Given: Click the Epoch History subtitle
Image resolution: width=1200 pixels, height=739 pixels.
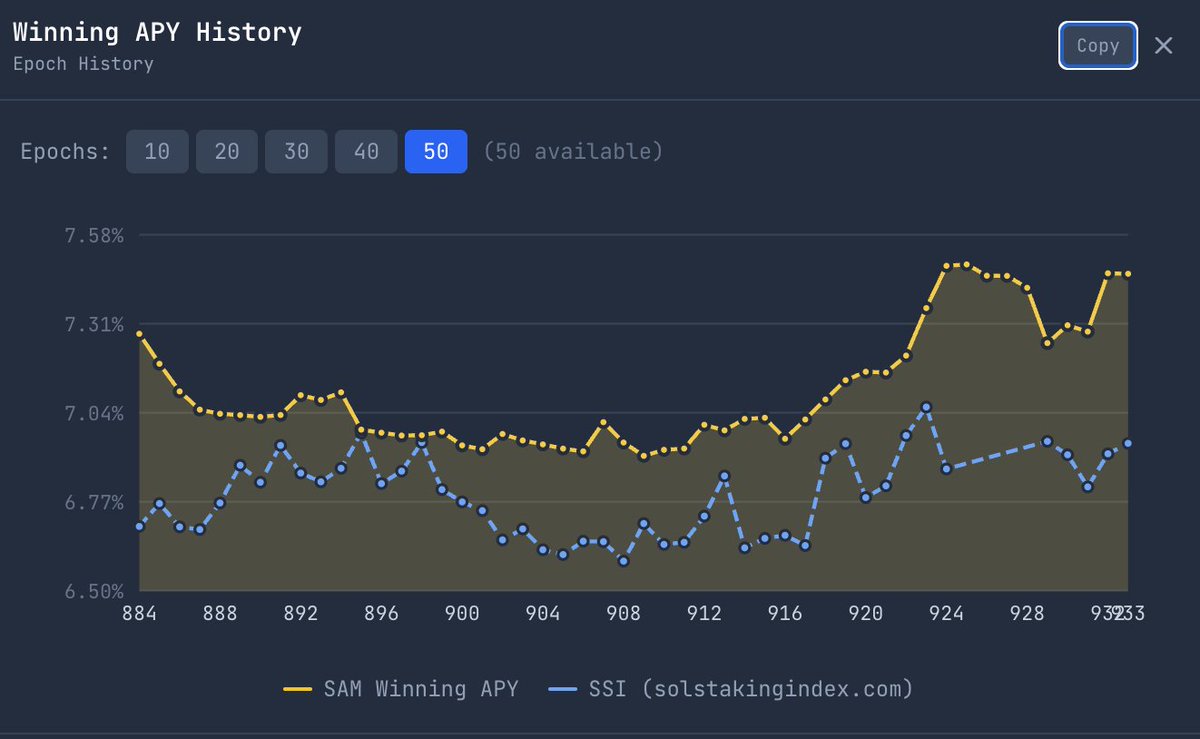Looking at the screenshot, I should pos(83,64).
